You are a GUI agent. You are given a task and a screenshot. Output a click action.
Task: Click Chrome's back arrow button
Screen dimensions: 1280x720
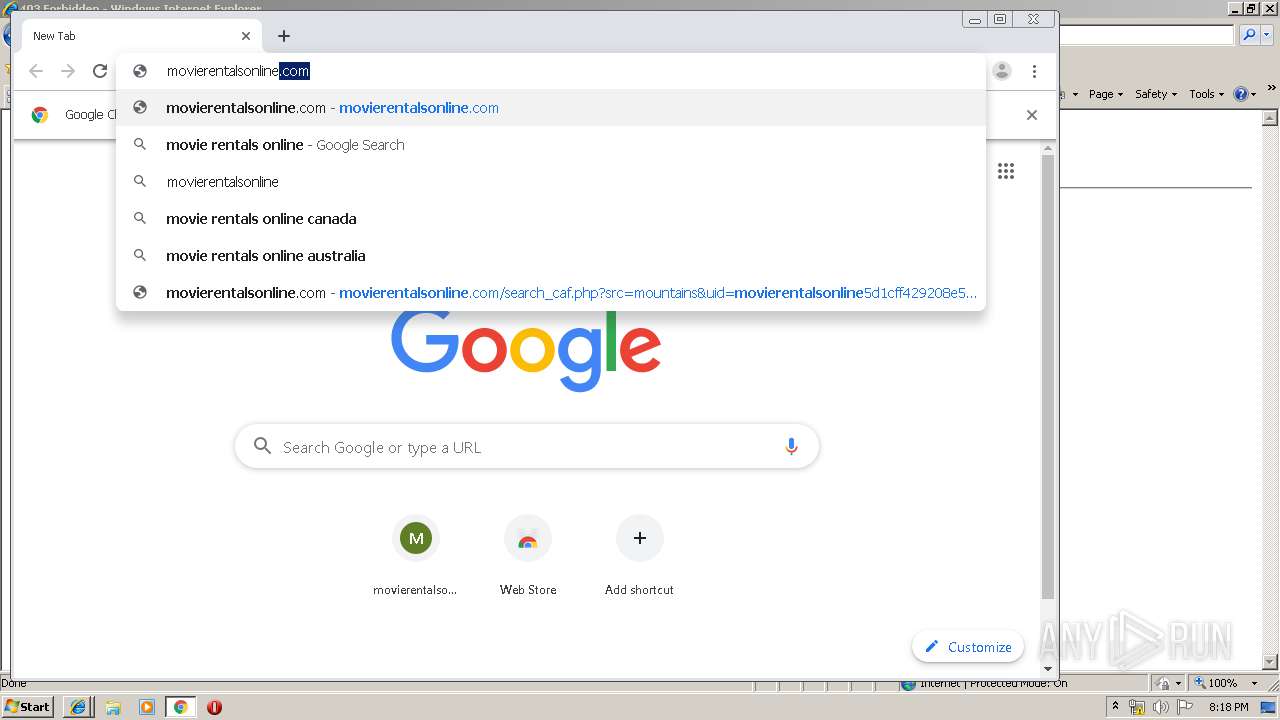pyautogui.click(x=36, y=71)
